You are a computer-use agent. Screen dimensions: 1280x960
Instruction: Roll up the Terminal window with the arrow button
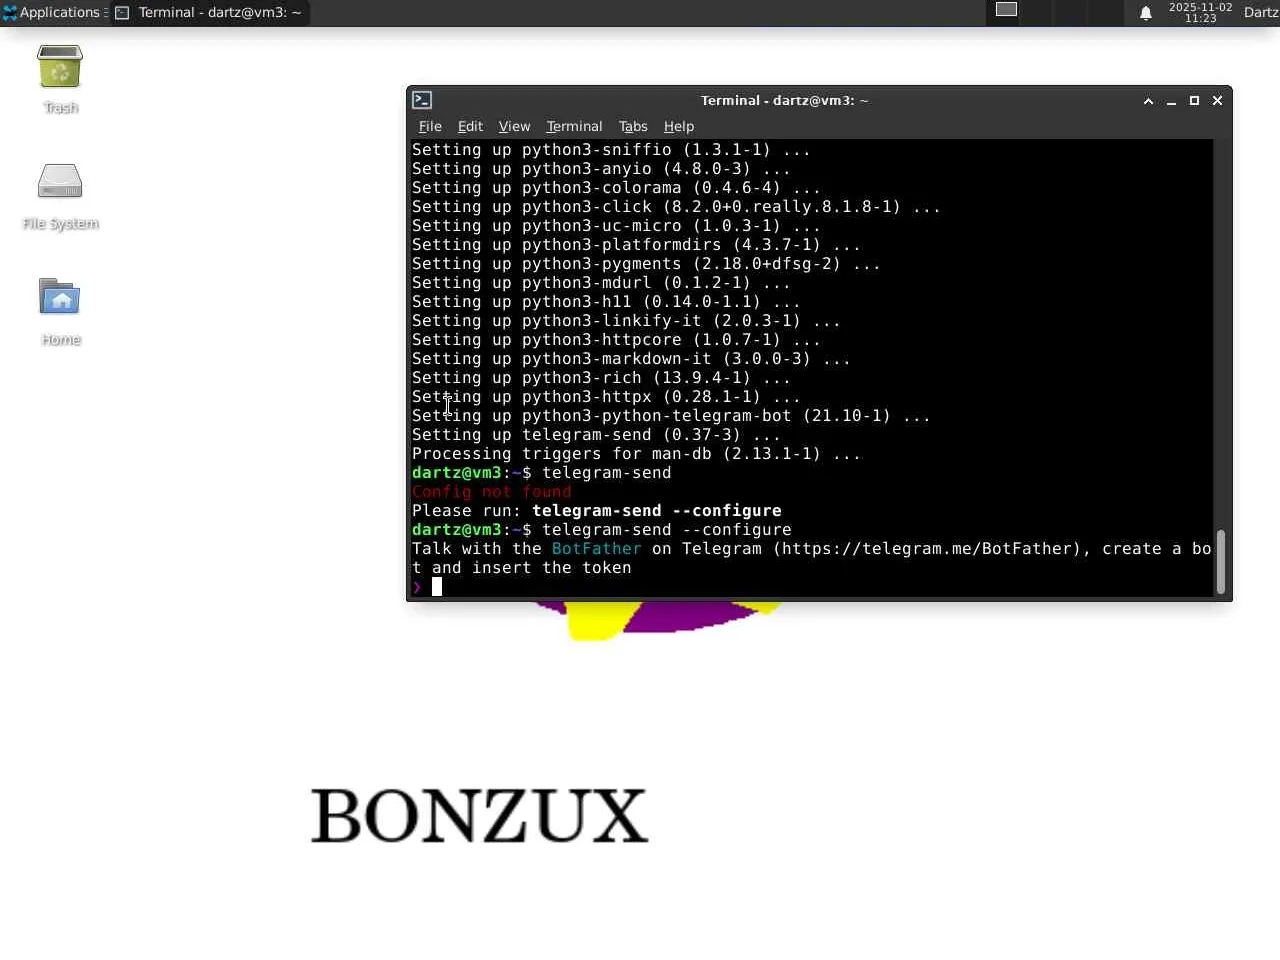(1148, 101)
